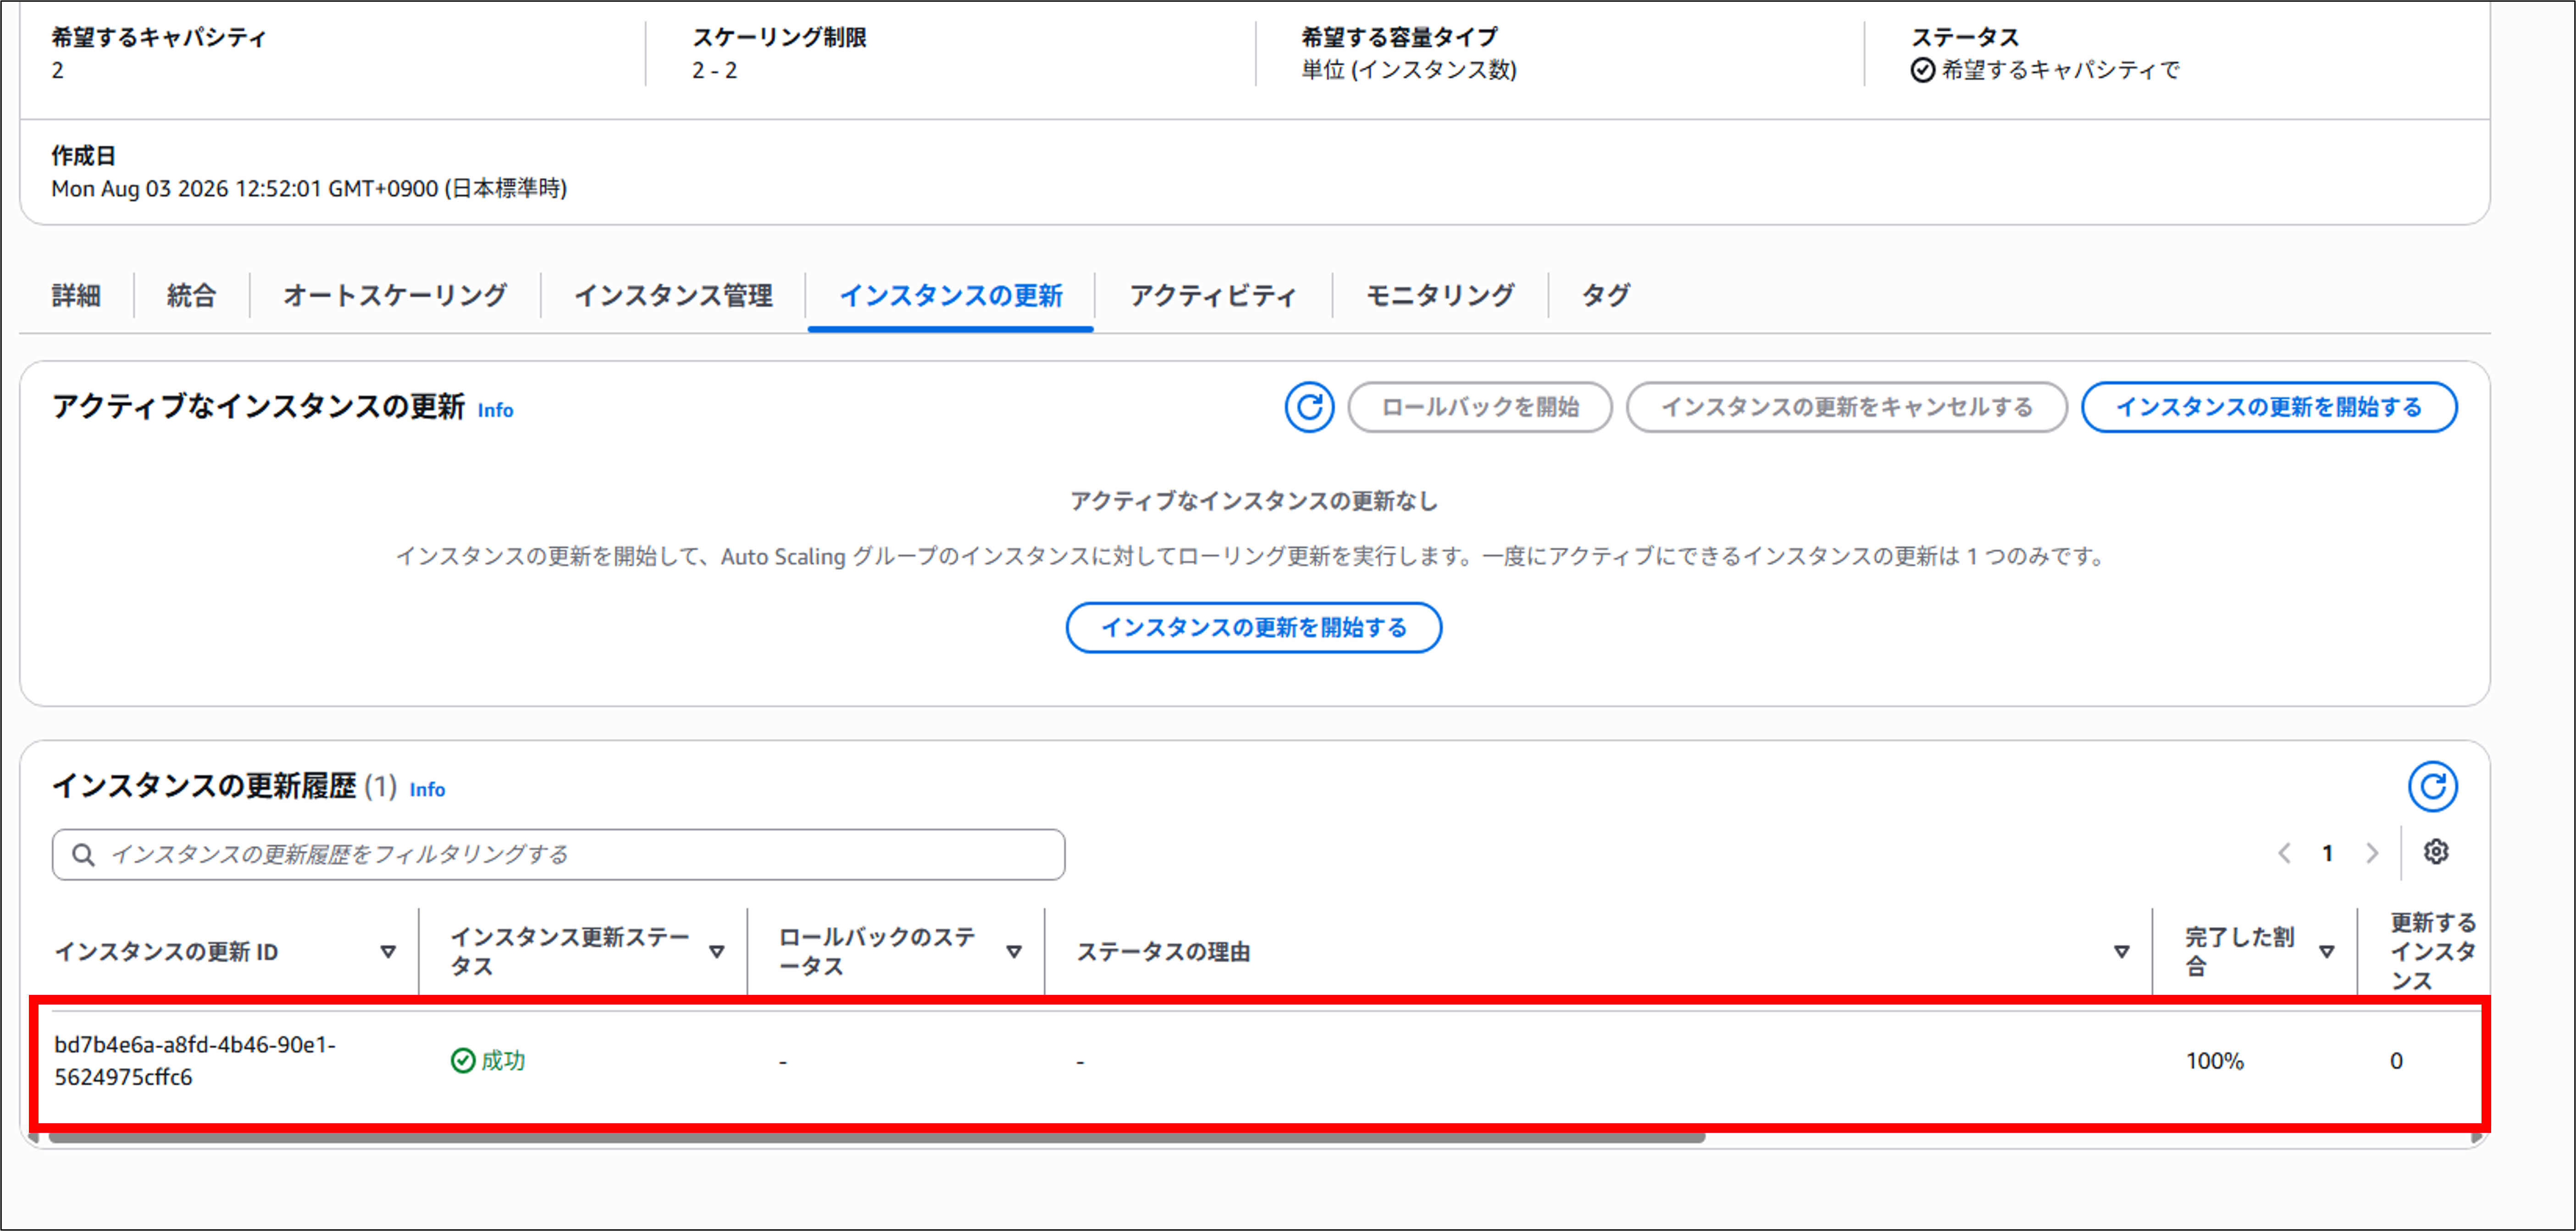Click creation date Mon Aug 03 2026 text
Image resolution: width=2576 pixels, height=1231 pixels.
(x=309, y=188)
